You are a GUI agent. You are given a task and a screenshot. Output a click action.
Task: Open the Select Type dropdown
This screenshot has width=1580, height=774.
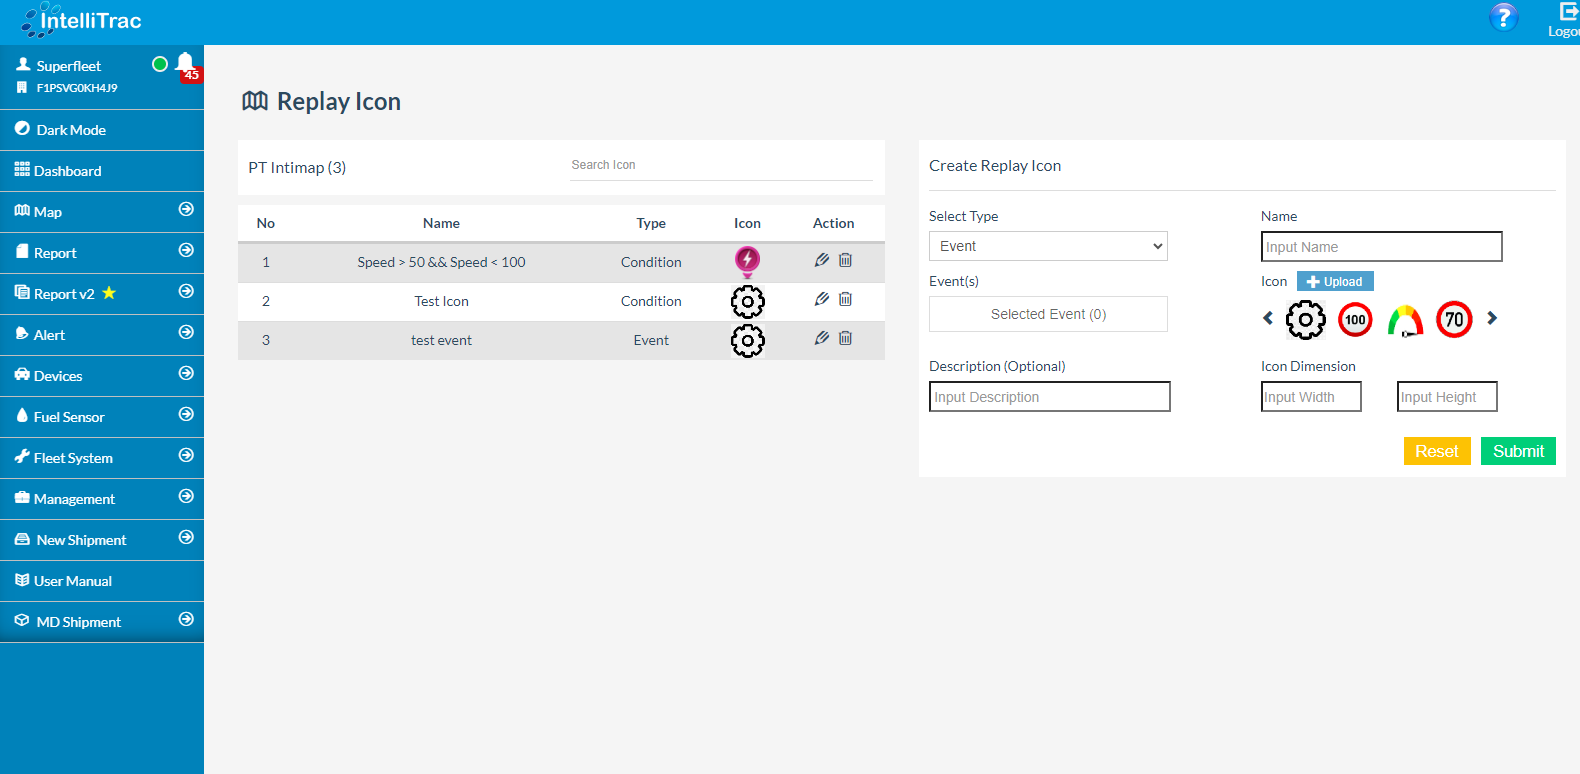click(x=1047, y=246)
